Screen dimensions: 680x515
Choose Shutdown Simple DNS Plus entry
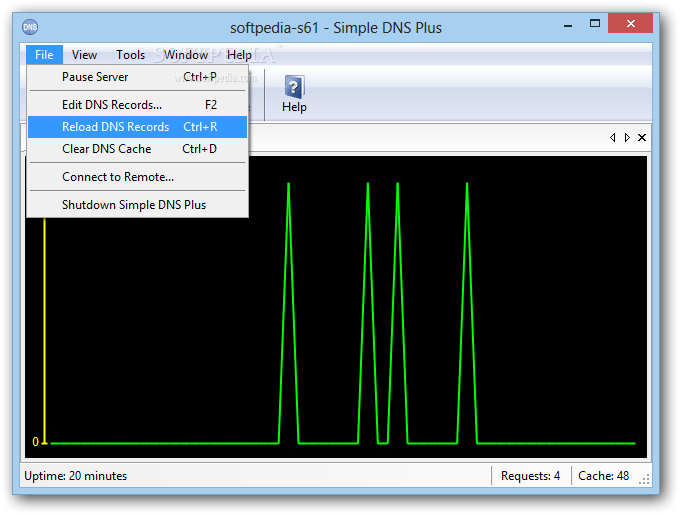click(x=137, y=205)
